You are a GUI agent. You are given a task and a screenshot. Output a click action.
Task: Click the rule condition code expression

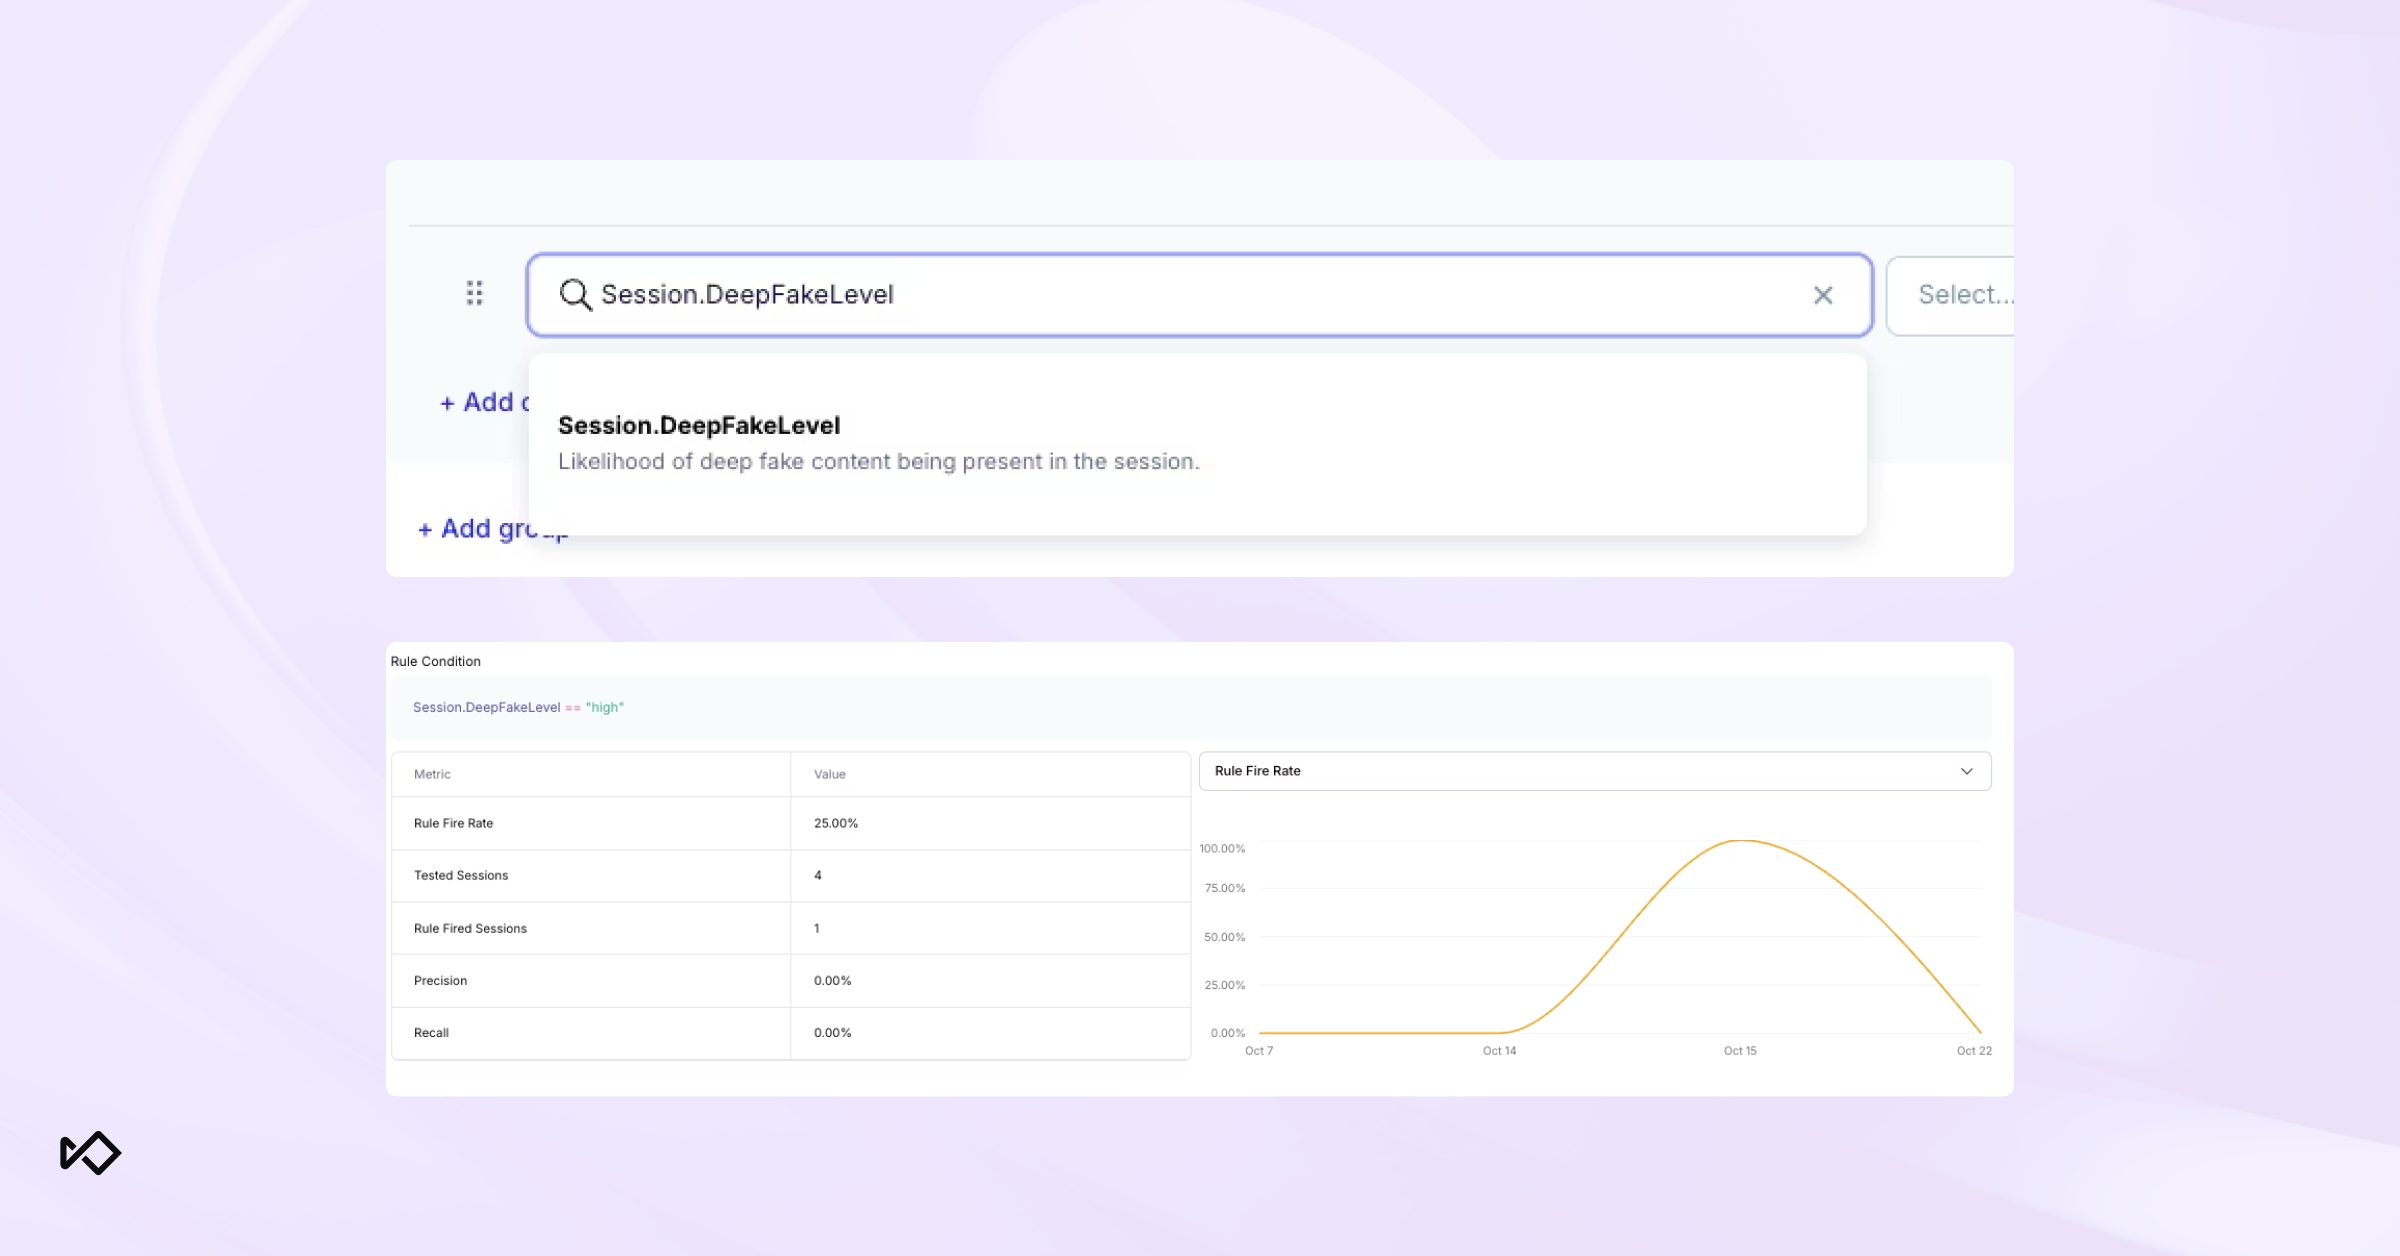point(518,707)
